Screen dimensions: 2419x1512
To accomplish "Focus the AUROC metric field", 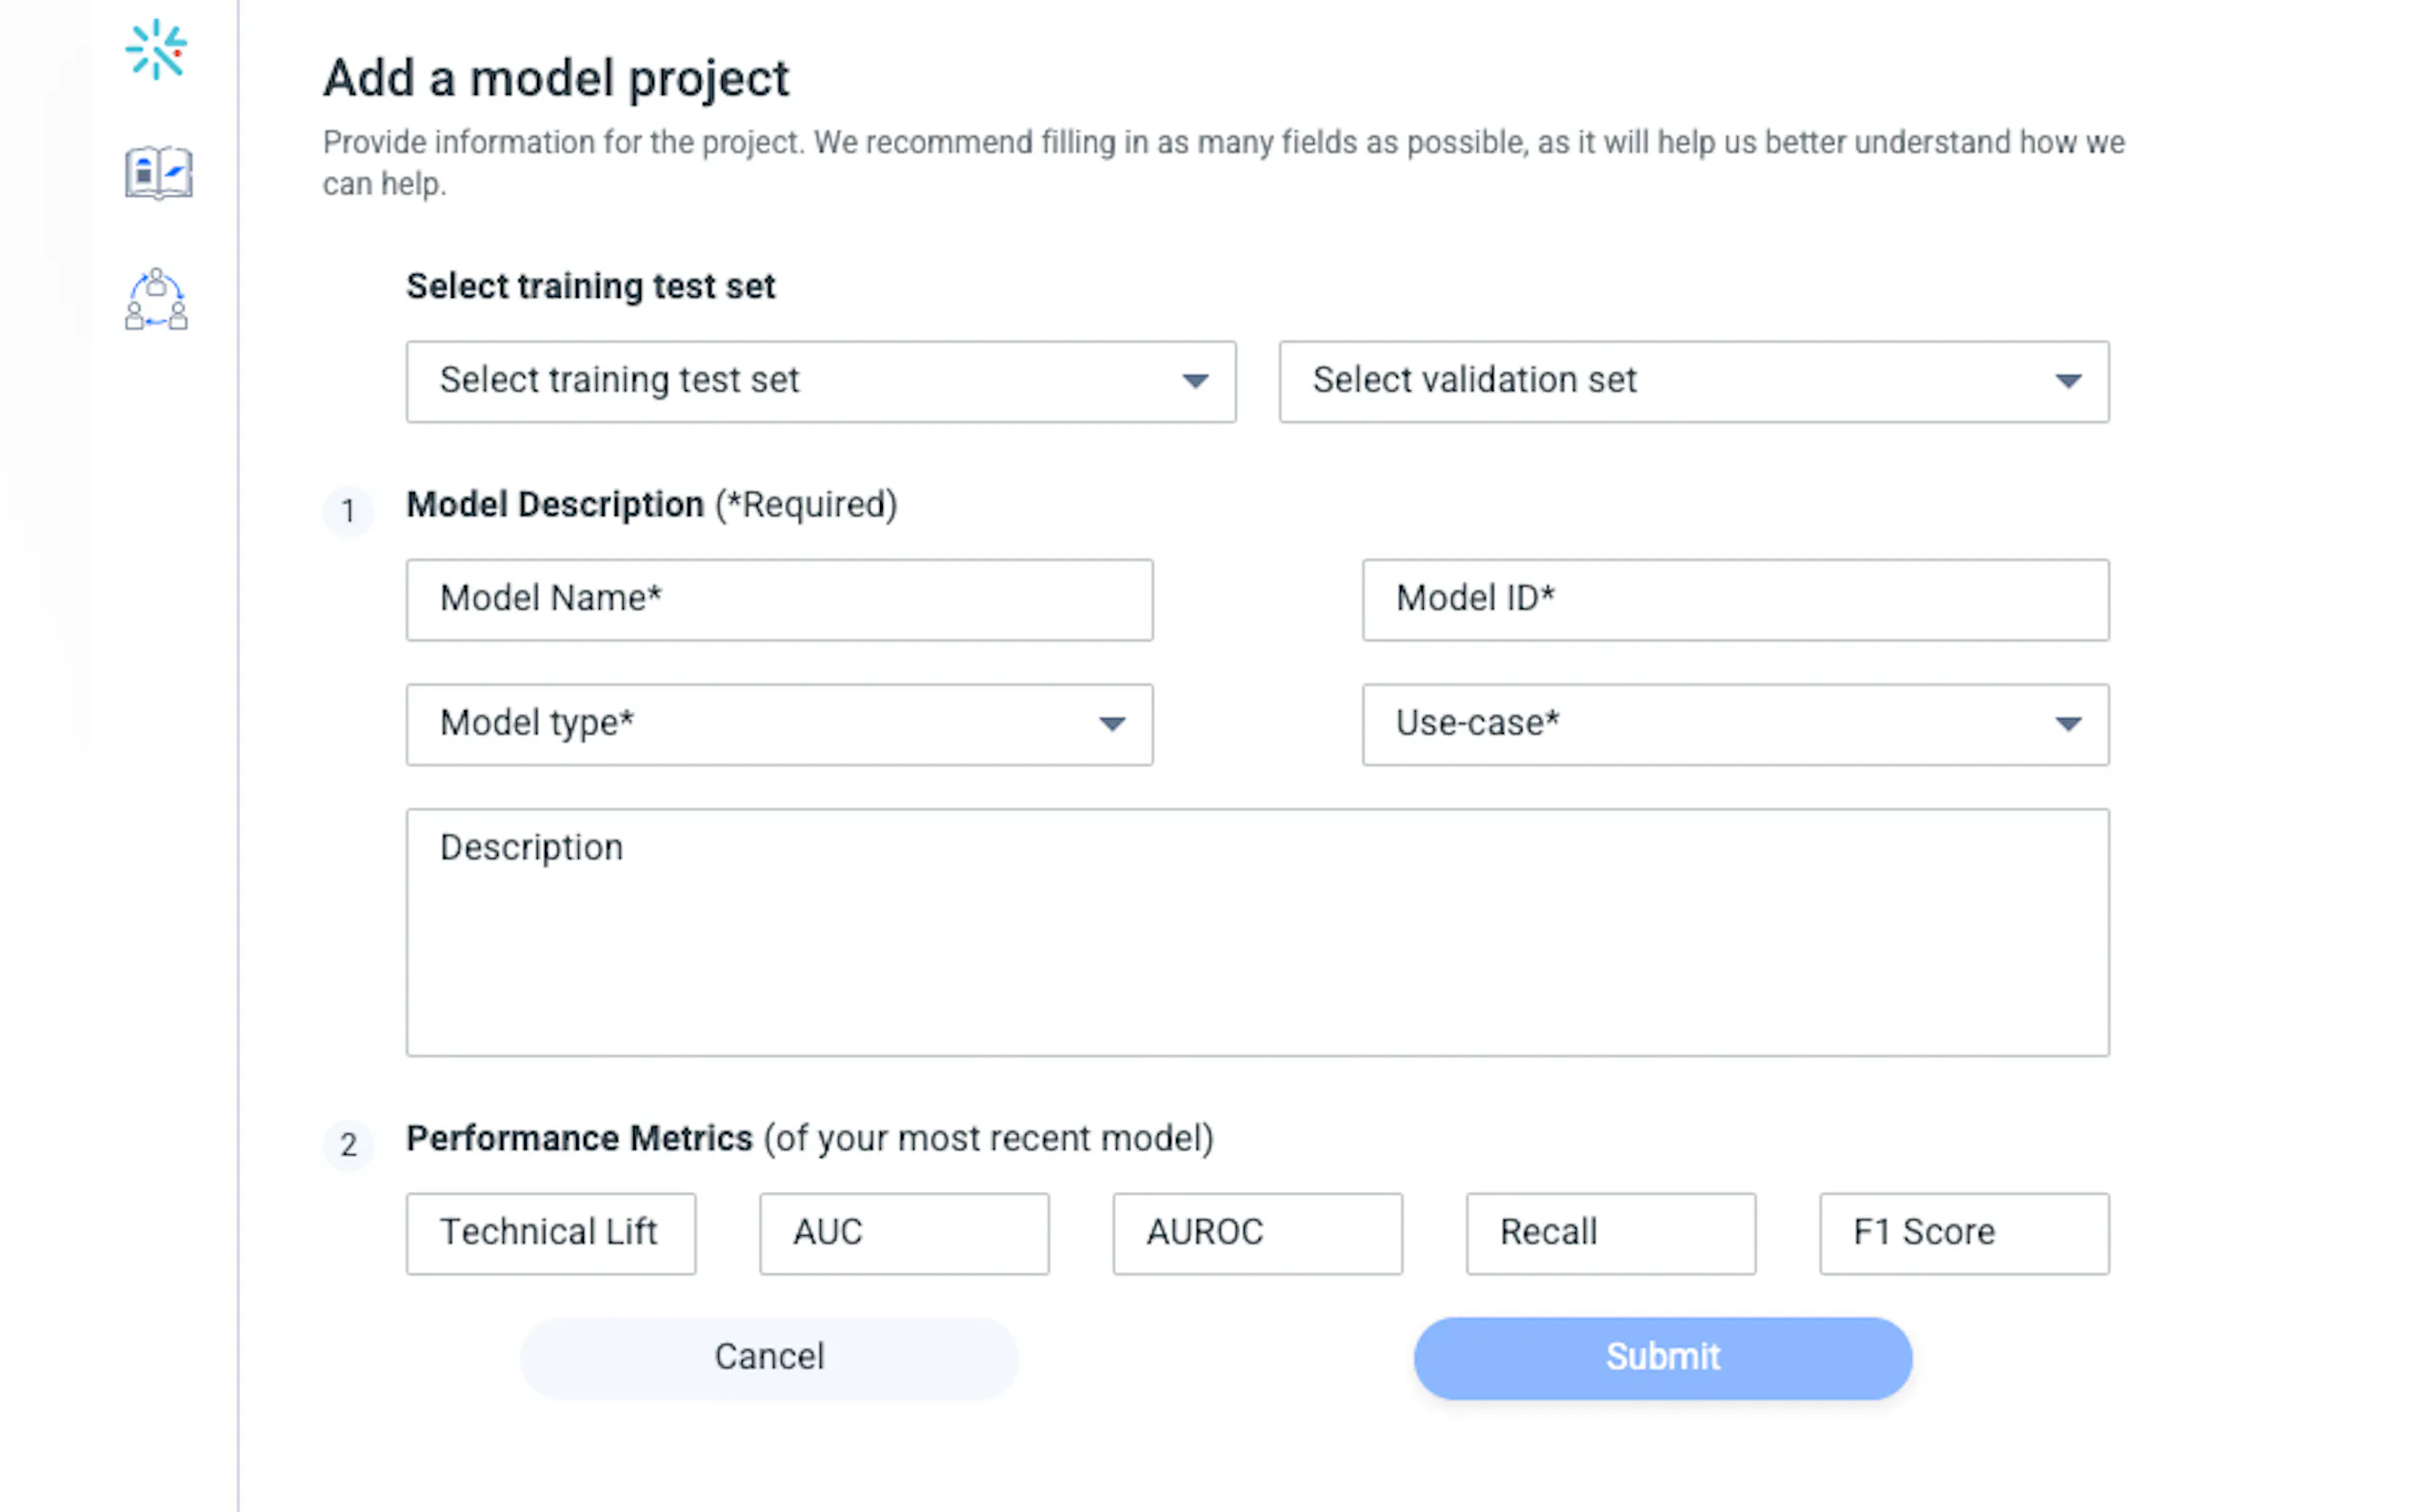I will click(x=1256, y=1233).
